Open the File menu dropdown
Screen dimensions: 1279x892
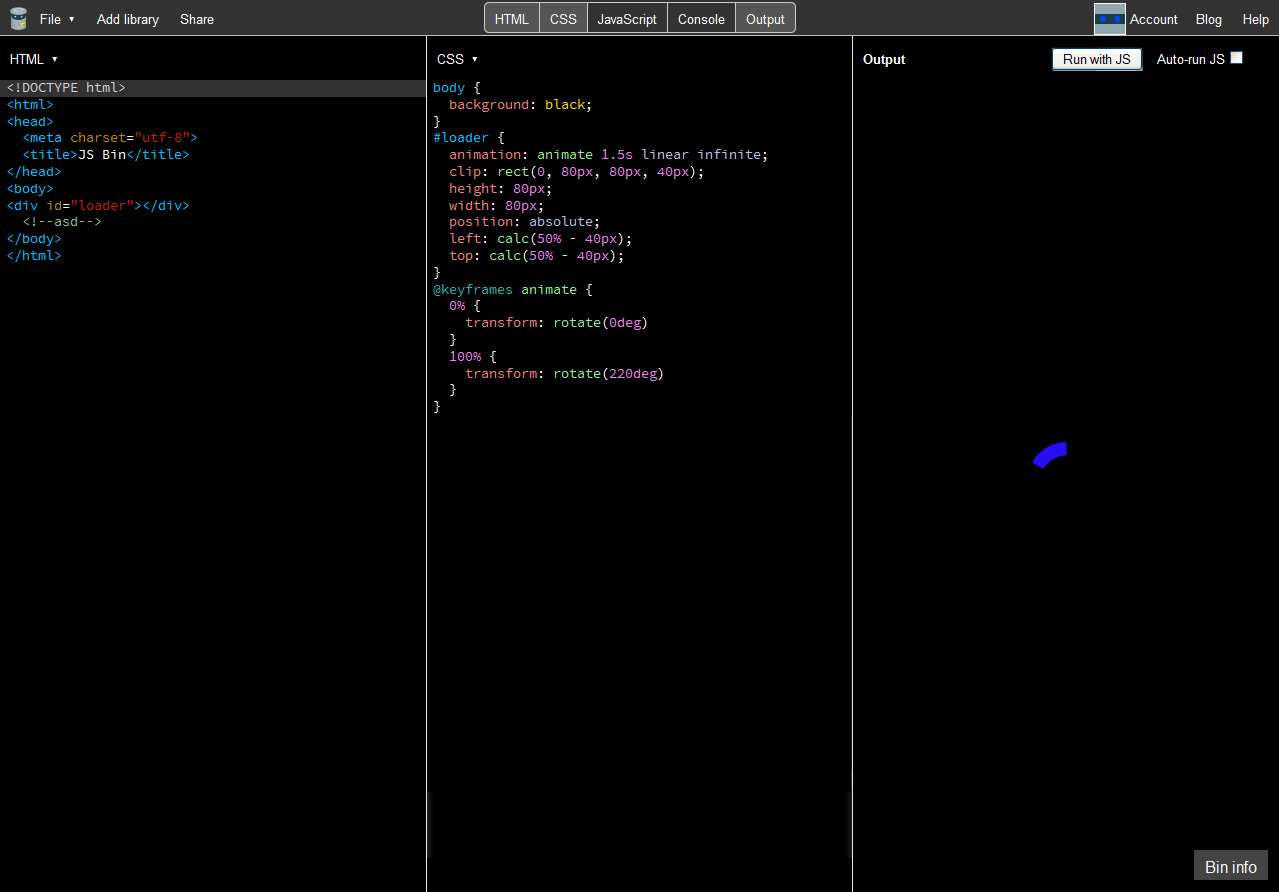(x=57, y=19)
